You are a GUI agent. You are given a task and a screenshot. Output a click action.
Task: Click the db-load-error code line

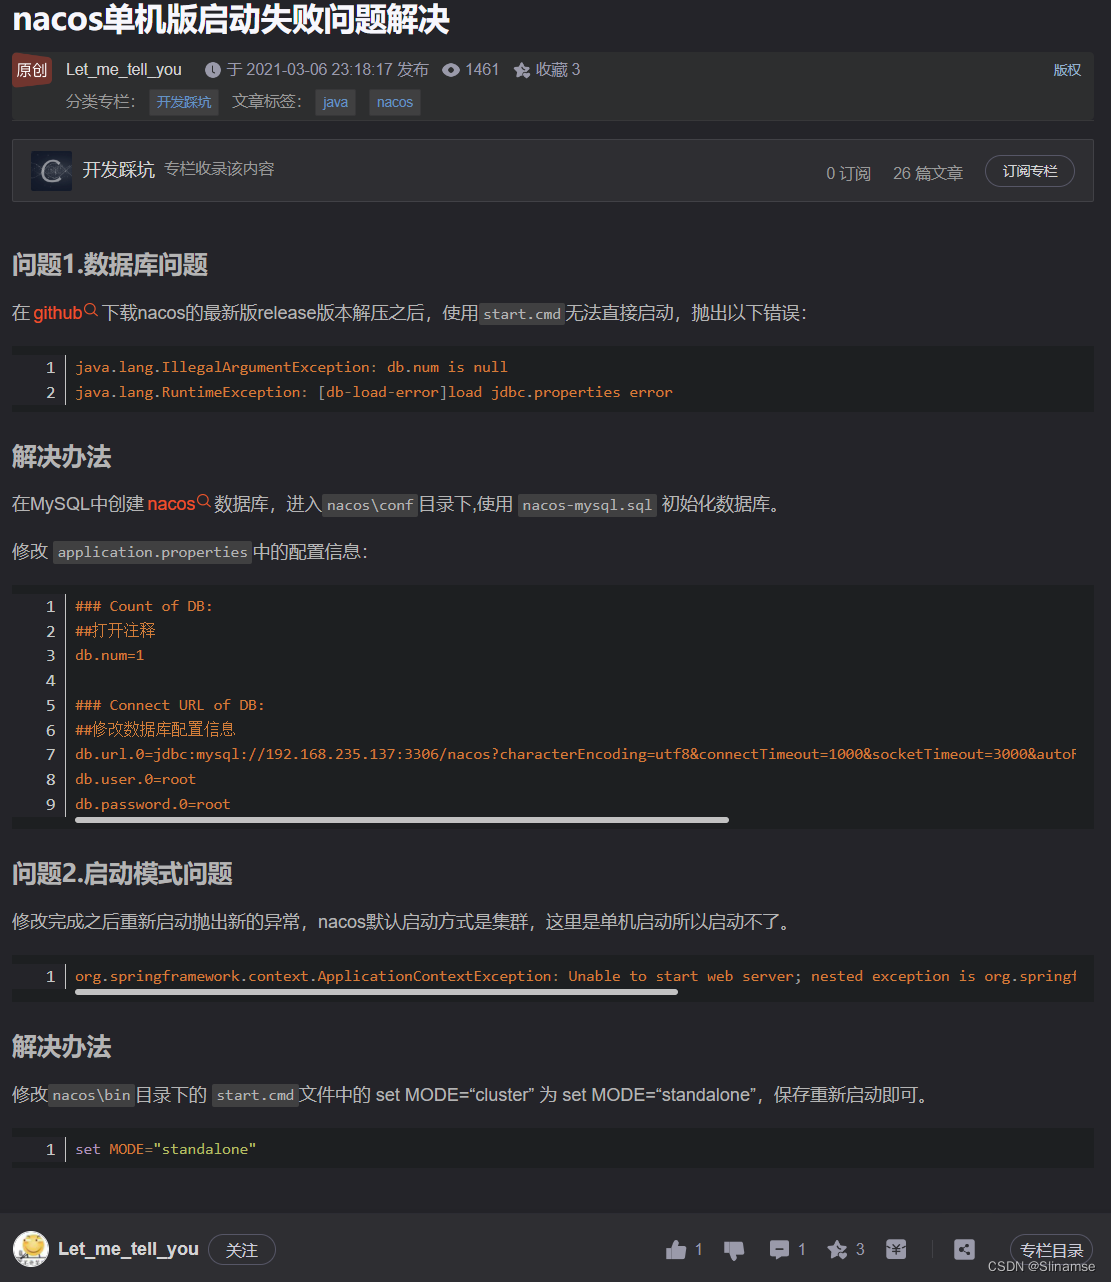point(374,392)
